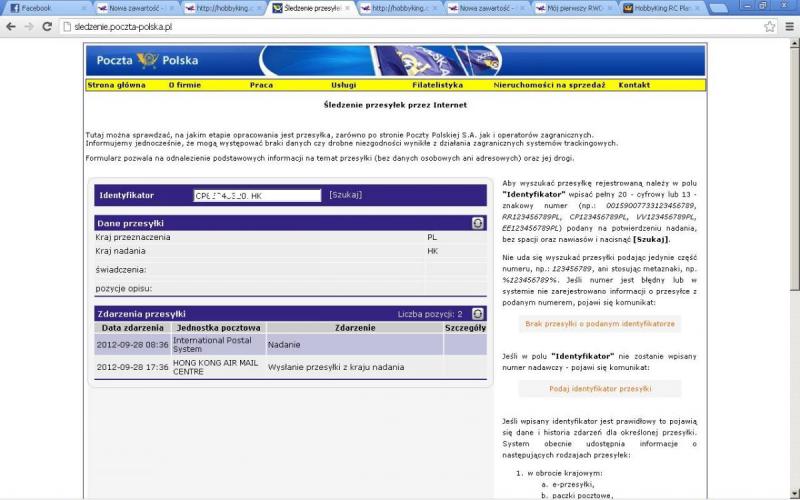Open Nieruchomości na sprzedaż menu item
Screen dimensions: 800x500
pos(549,85)
